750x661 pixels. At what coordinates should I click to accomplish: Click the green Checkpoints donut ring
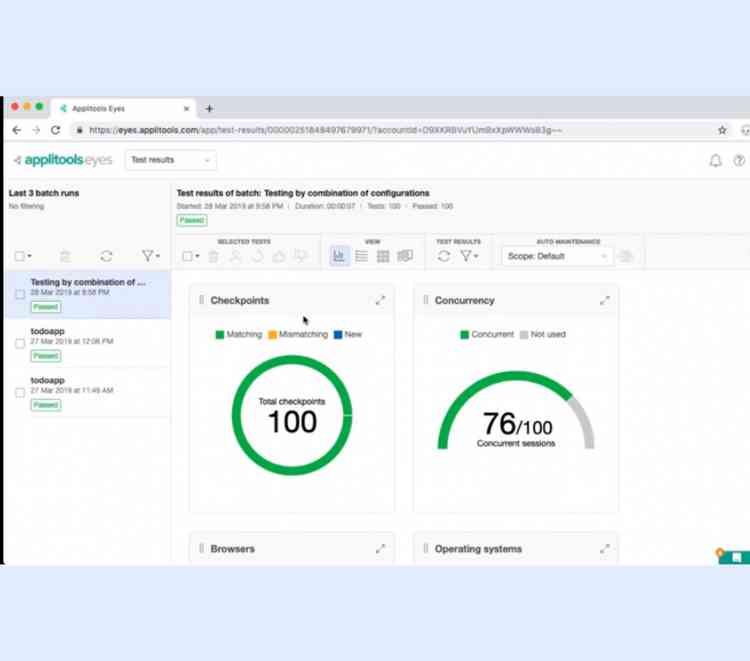(x=292, y=362)
